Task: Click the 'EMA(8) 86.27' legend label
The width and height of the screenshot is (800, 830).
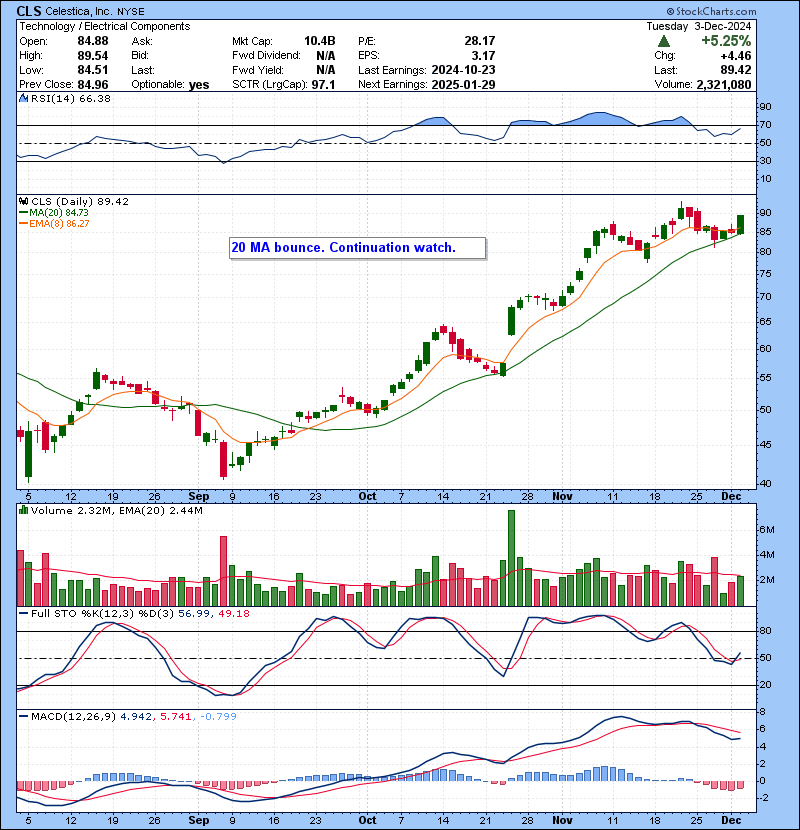Action: [x=59, y=223]
